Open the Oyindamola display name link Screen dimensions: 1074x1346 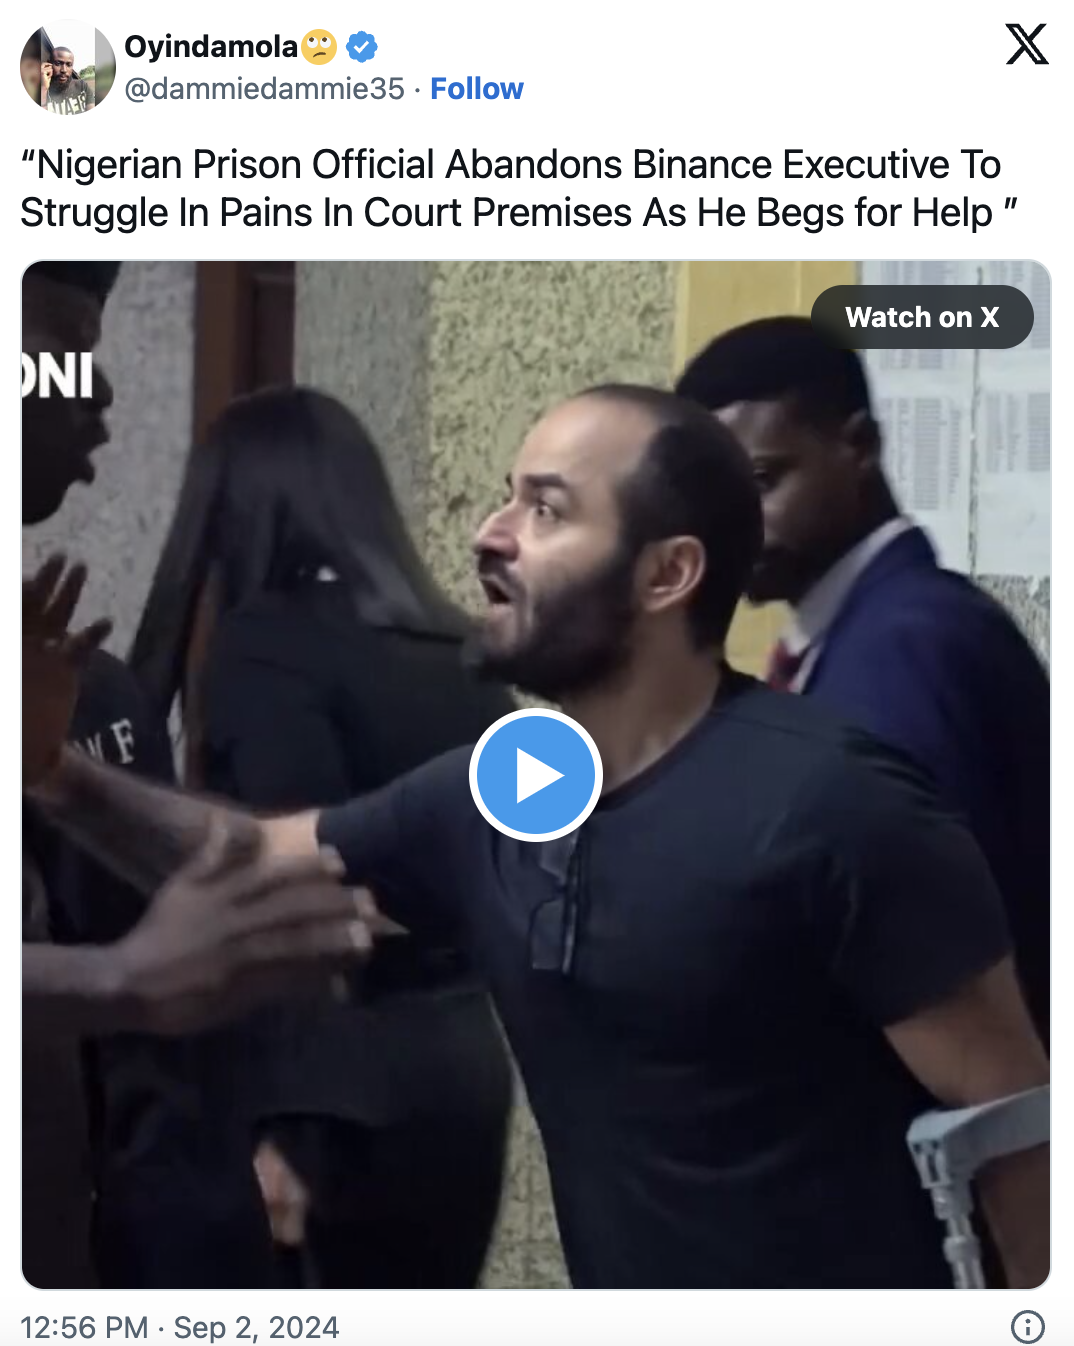click(x=211, y=46)
